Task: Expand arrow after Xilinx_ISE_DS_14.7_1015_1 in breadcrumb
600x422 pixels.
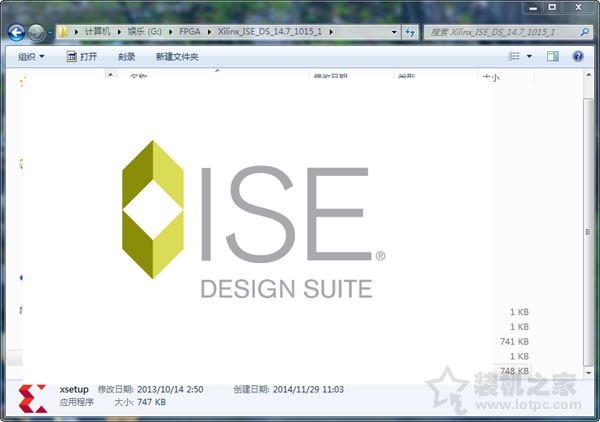Action: (331, 32)
